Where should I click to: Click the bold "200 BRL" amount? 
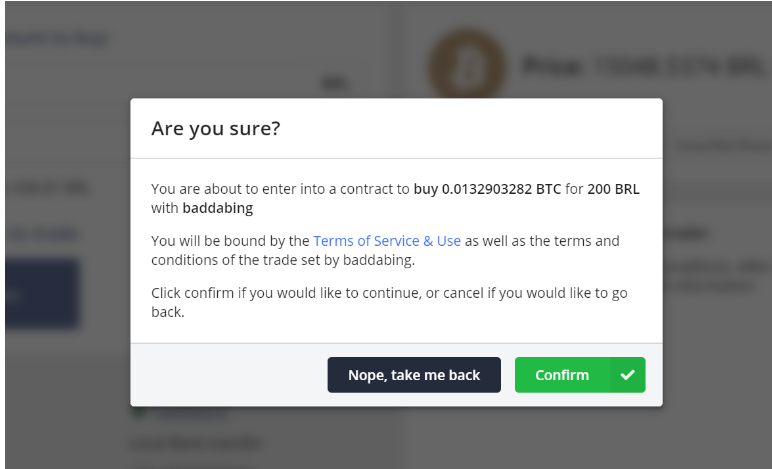(613, 189)
